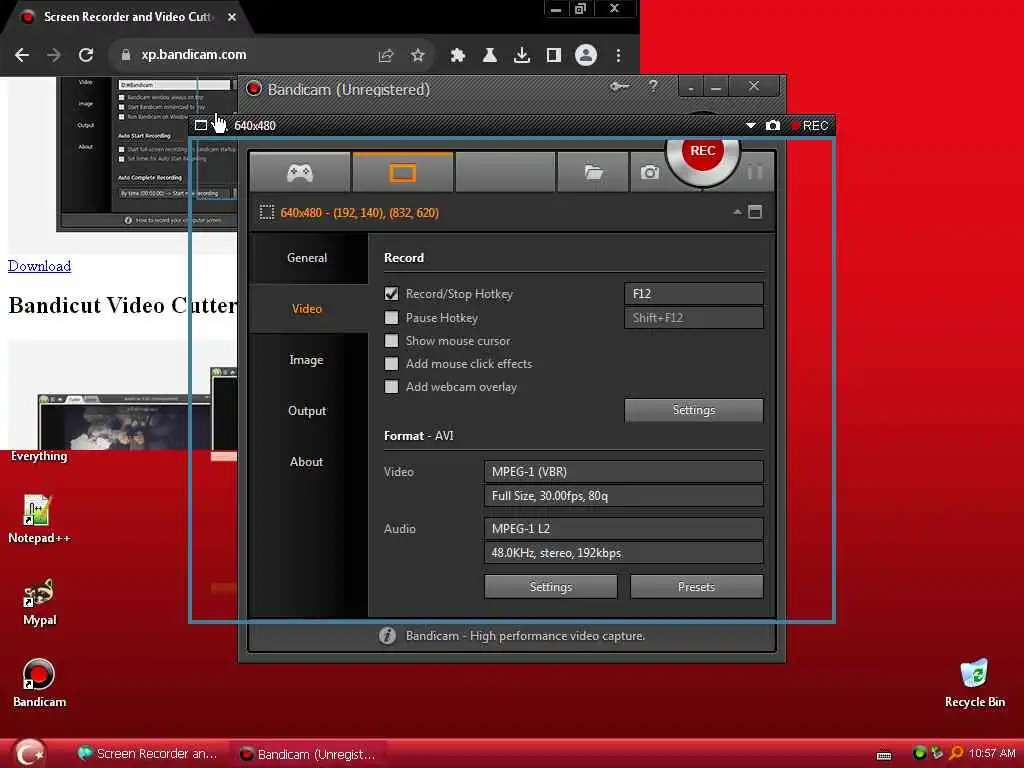Open the browser profile avatar
The image size is (1024, 768).
coord(586,55)
